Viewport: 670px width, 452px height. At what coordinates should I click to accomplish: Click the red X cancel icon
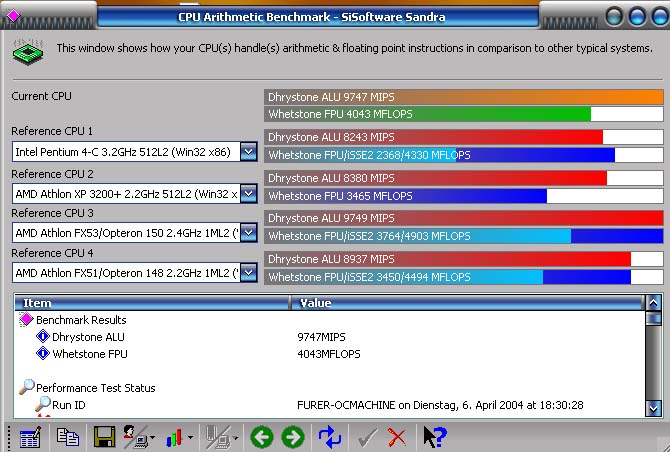[397, 437]
